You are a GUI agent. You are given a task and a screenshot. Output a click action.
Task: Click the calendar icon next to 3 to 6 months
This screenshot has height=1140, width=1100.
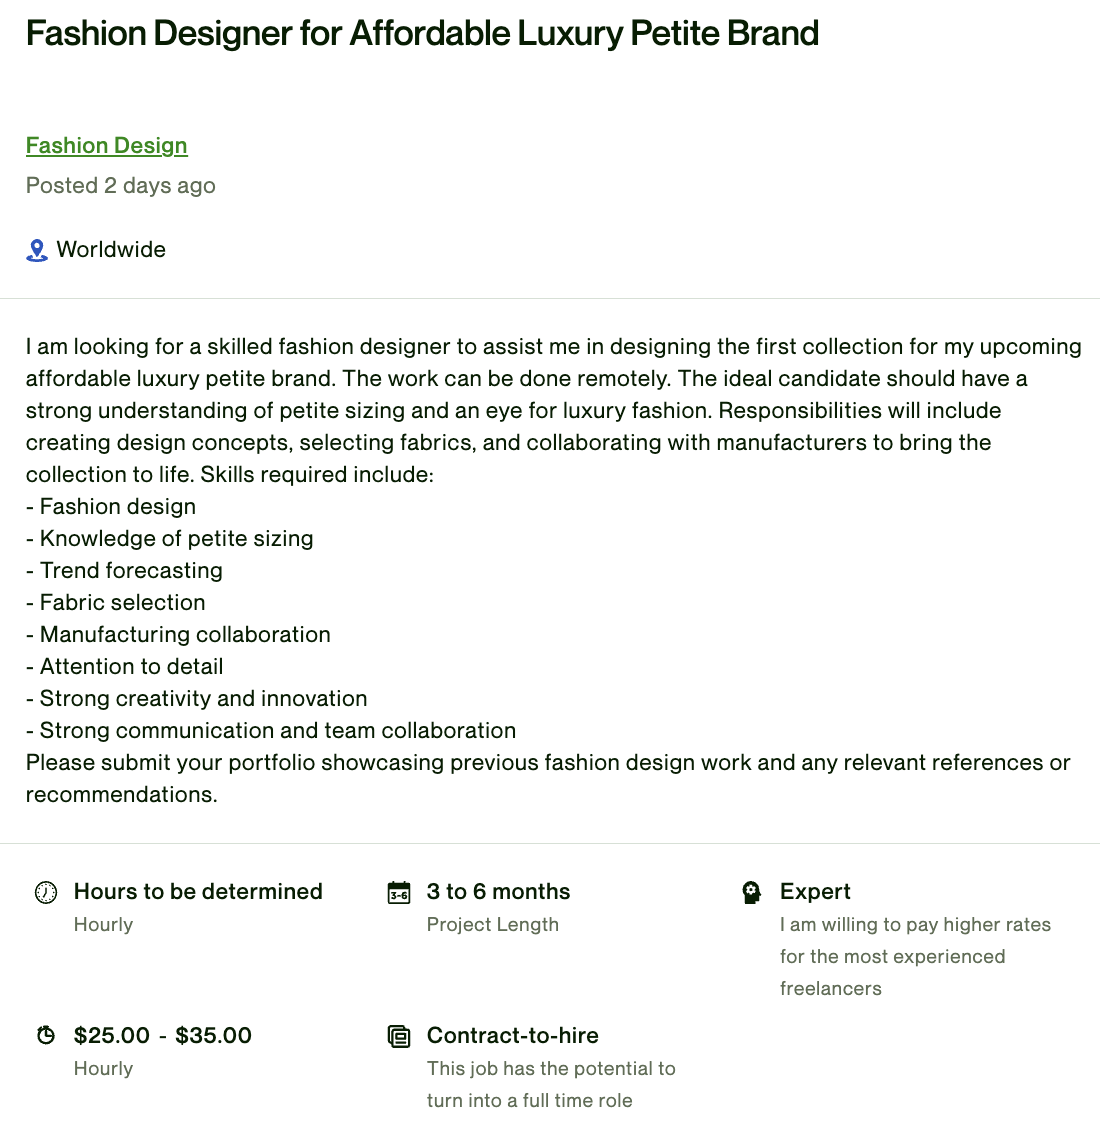pos(399,892)
